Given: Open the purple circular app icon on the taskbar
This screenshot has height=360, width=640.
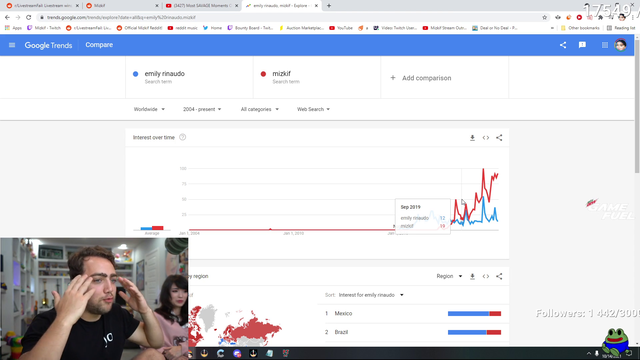Looking at the screenshot, I should coord(237,353).
